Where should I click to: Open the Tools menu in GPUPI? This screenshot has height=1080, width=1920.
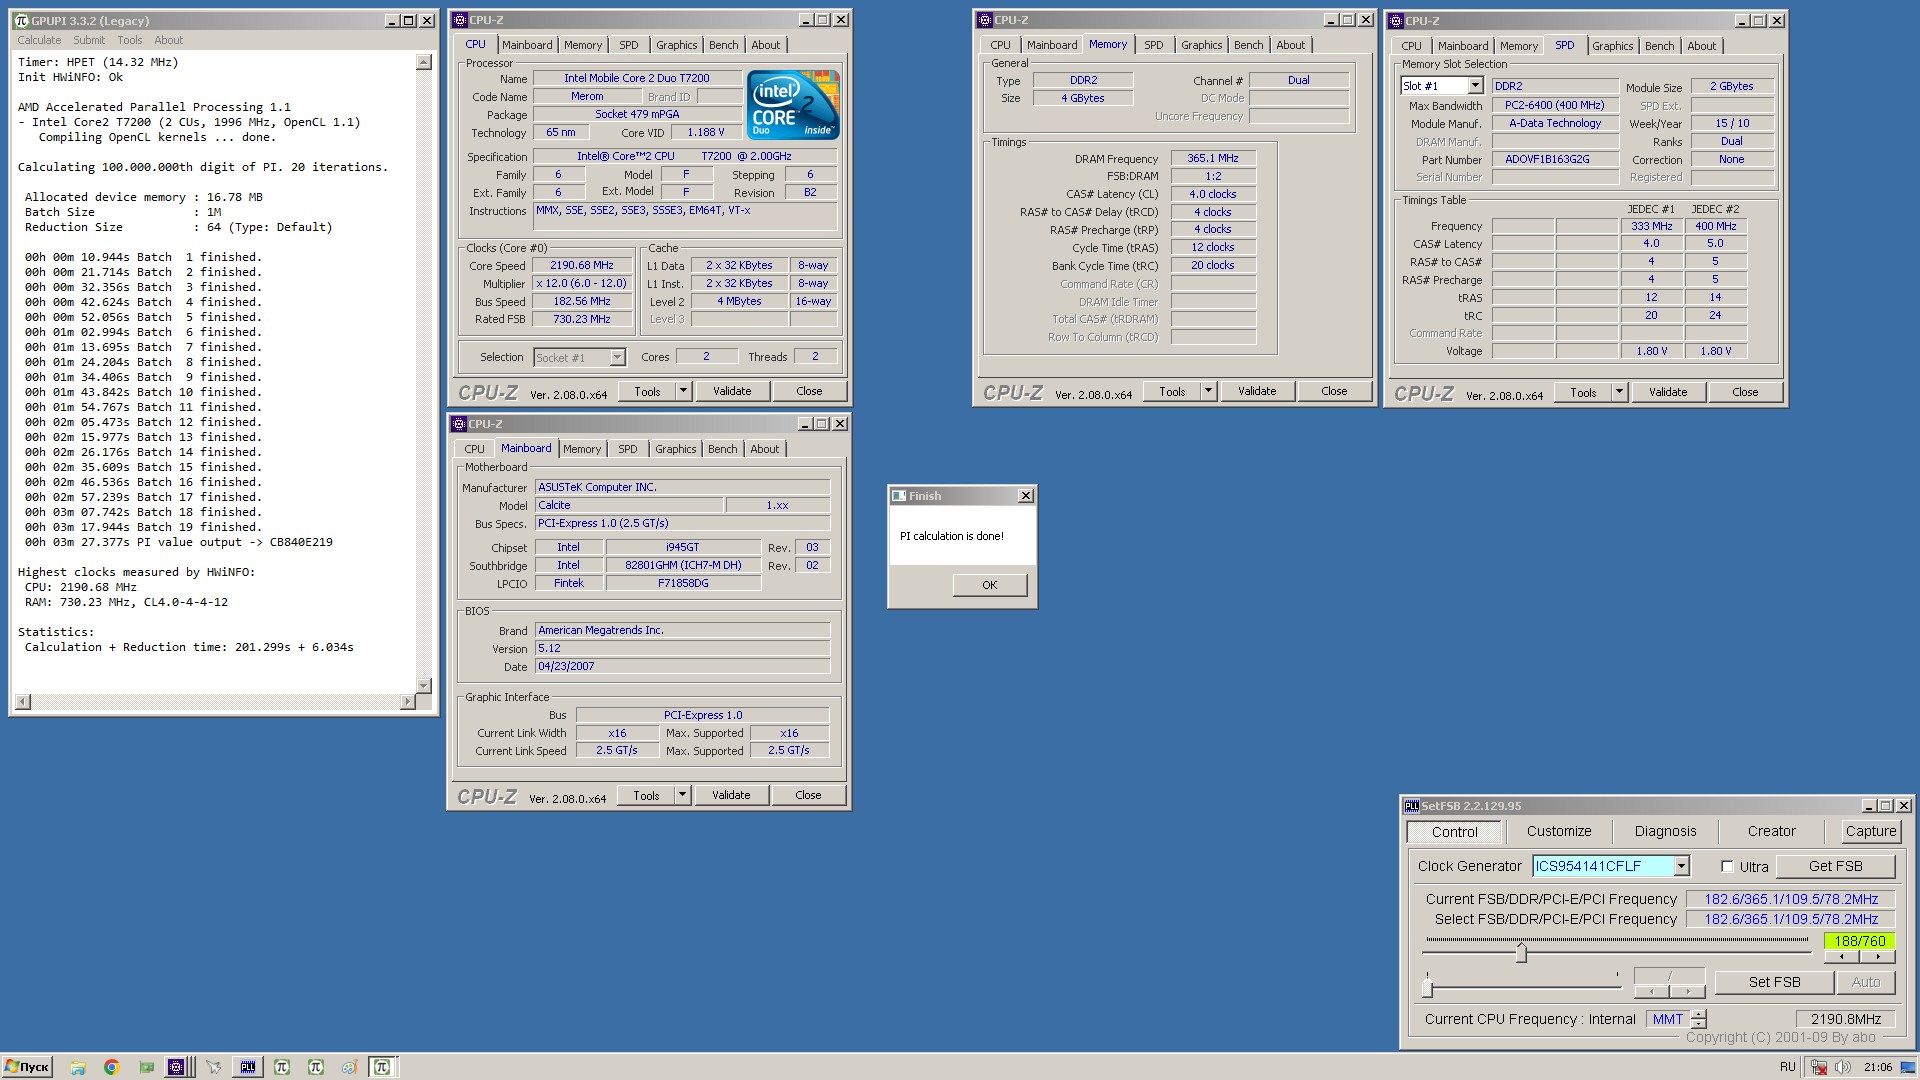[x=130, y=40]
